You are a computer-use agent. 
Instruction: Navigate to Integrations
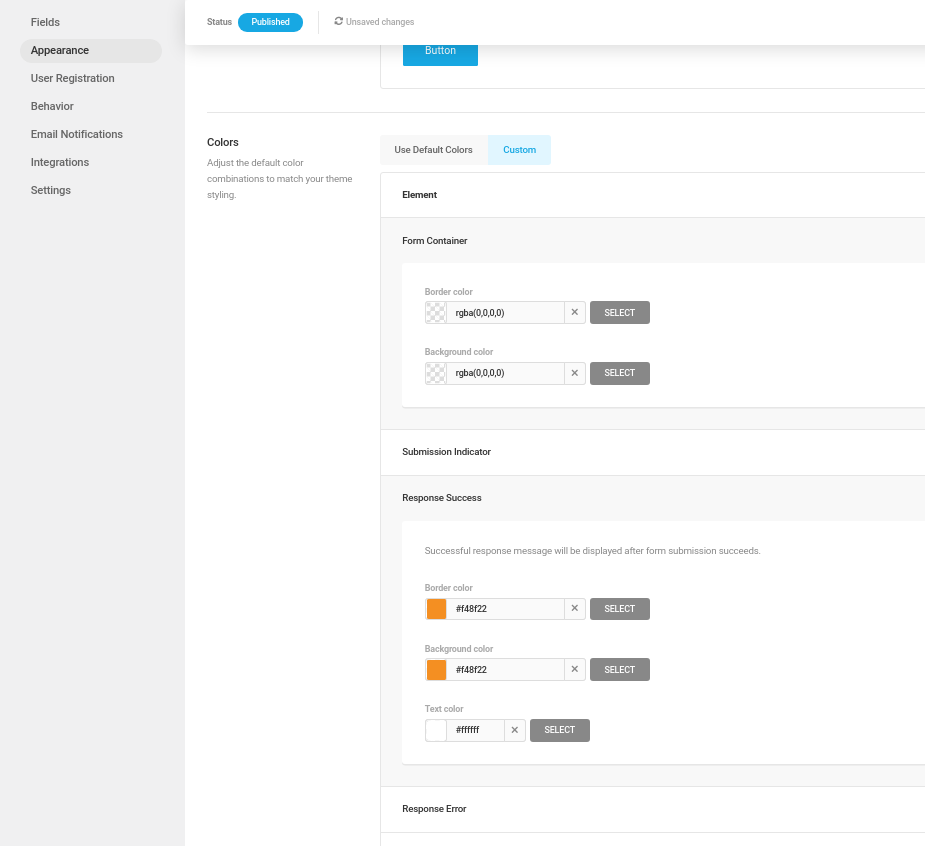click(60, 162)
